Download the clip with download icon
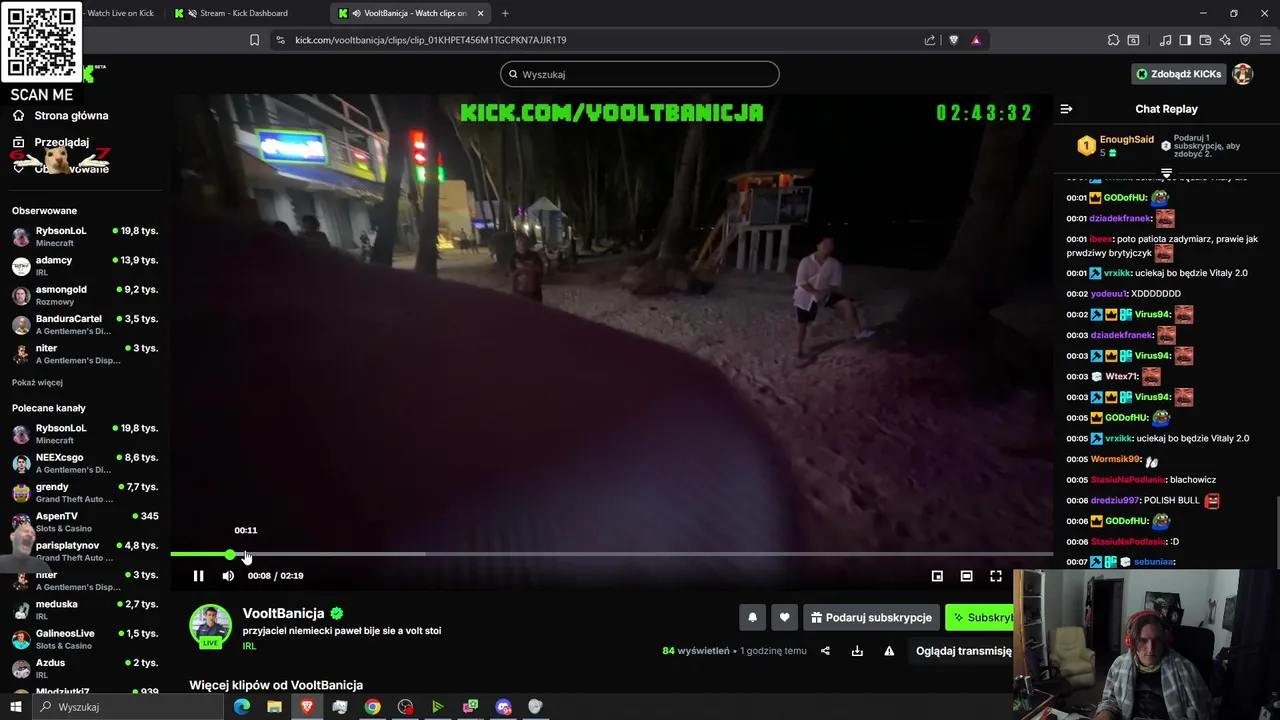This screenshot has height=720, width=1280. [x=857, y=651]
